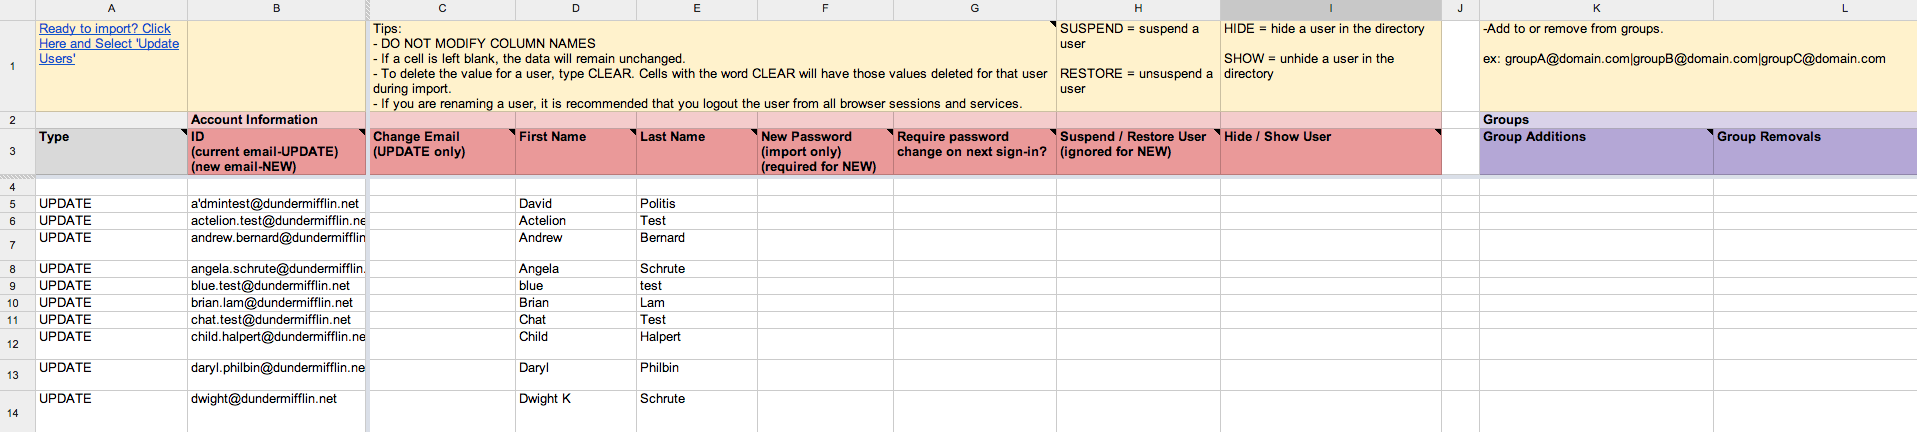This screenshot has height=432, width=1917.
Task: Select the 'Change Email (UPDATE only)' heading
Action: 443,152
